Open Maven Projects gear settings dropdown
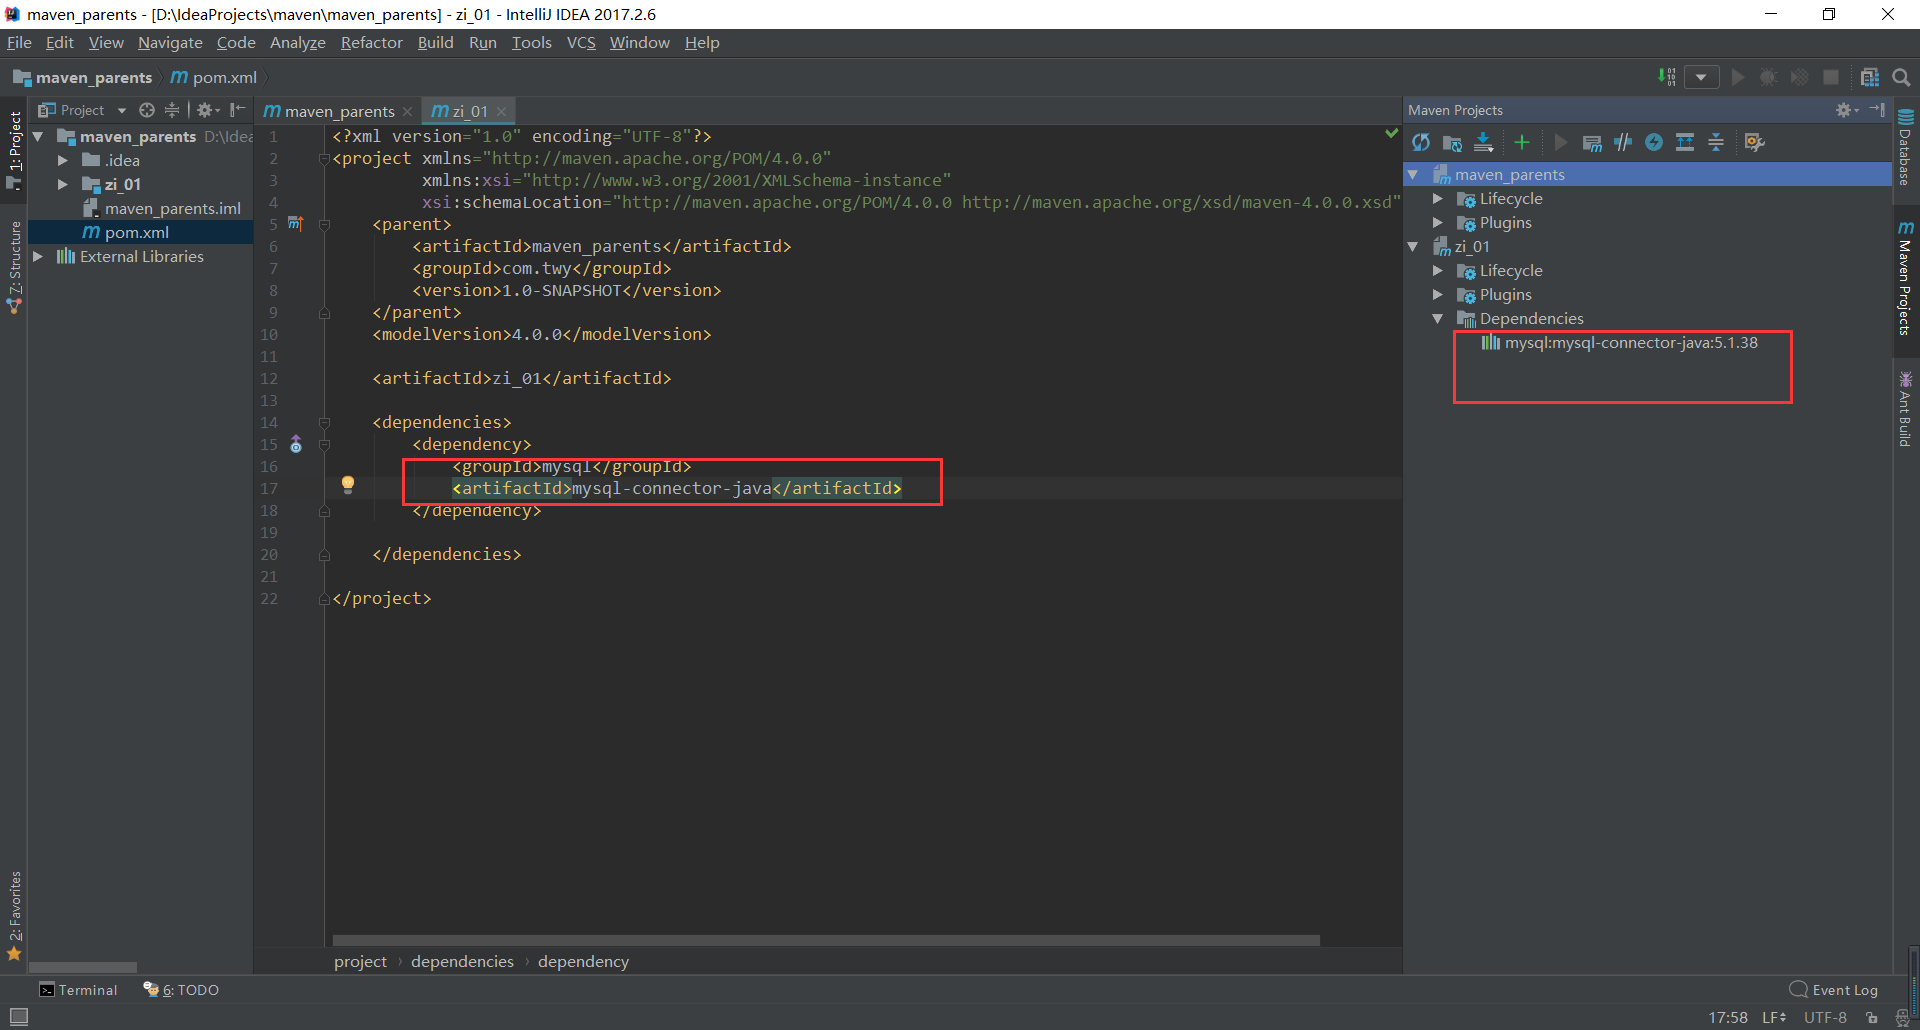The width and height of the screenshot is (1920, 1030). [1846, 110]
